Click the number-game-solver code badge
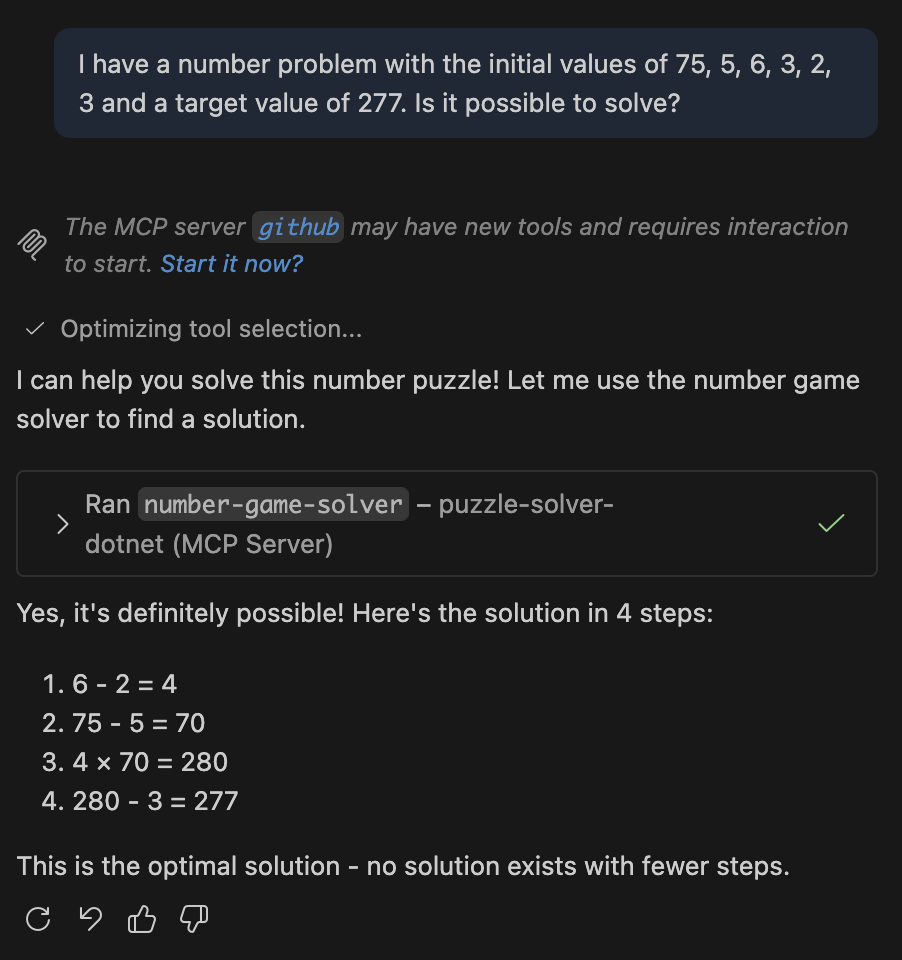This screenshot has height=960, width=902. [x=272, y=504]
